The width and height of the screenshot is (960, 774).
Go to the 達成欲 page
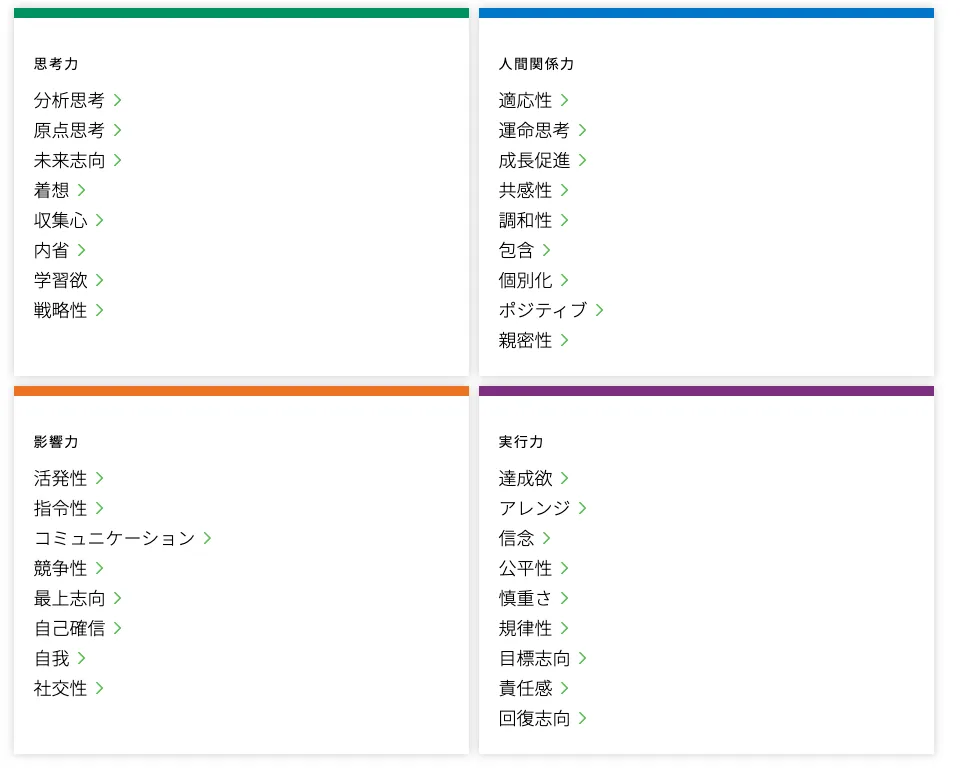click(x=525, y=478)
